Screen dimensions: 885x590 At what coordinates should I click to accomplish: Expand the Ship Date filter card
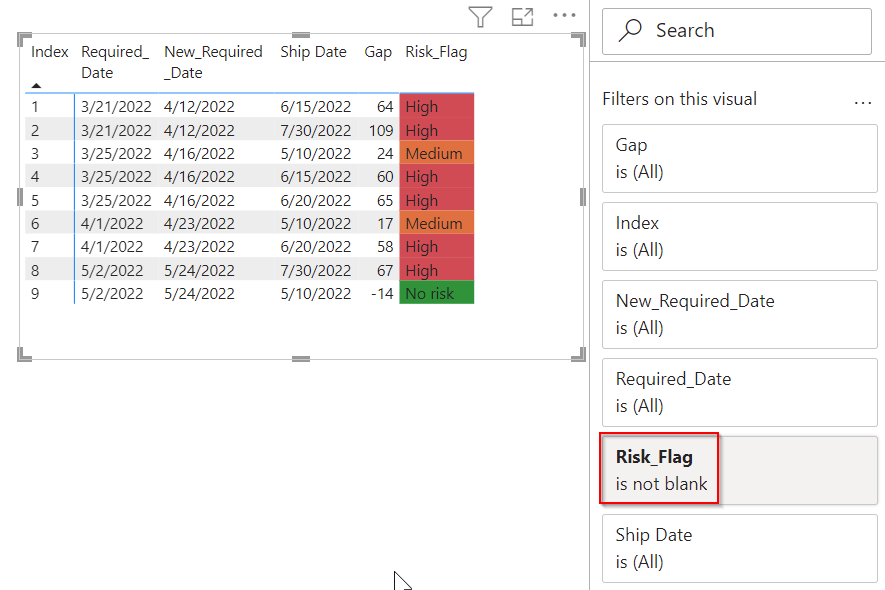pyautogui.click(x=739, y=548)
